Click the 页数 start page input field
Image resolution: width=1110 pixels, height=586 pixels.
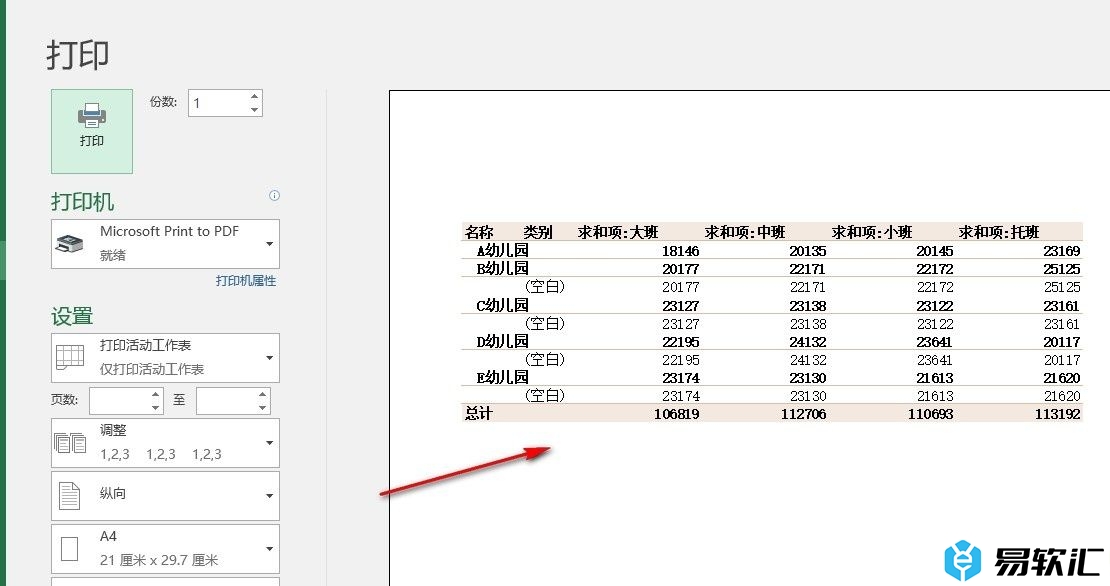point(120,401)
